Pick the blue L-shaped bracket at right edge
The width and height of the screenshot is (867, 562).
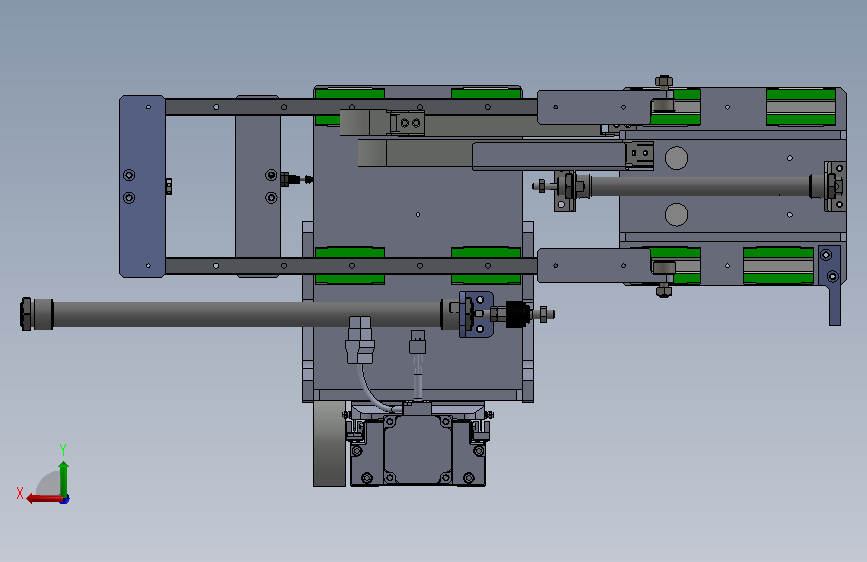(831, 285)
